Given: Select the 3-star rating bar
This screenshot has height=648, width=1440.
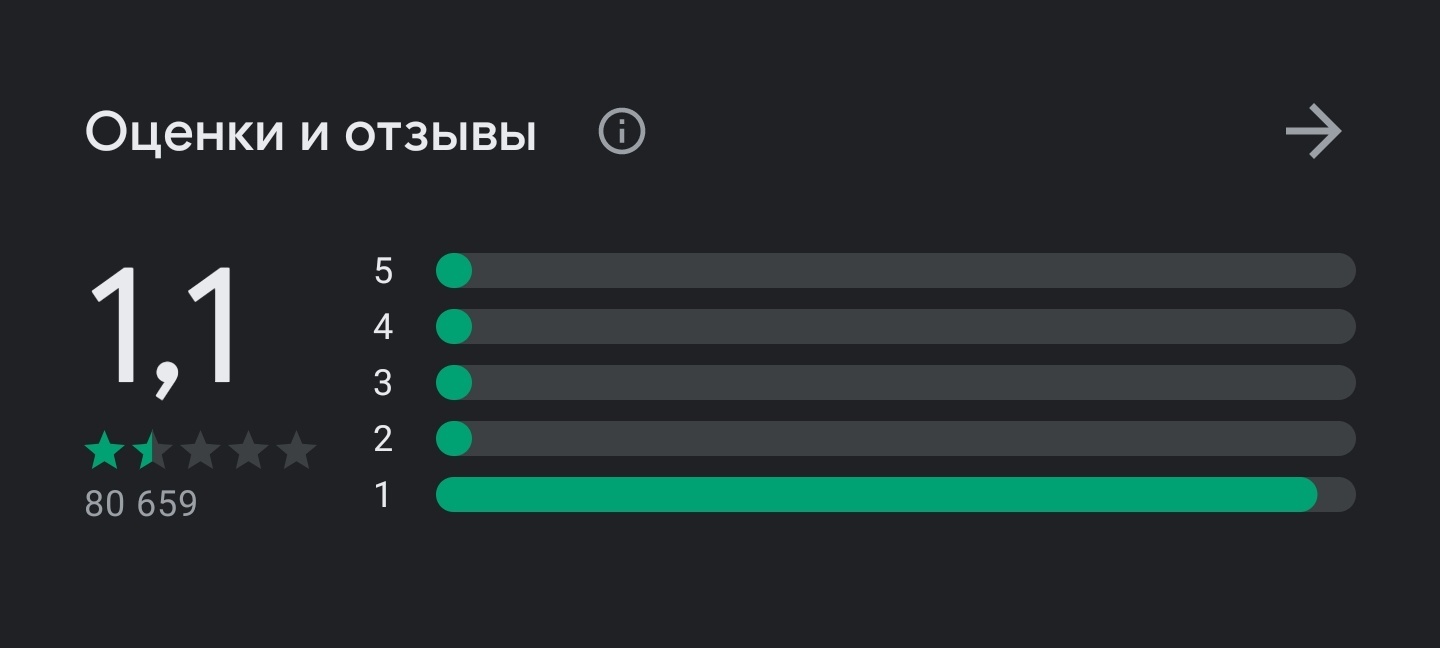Looking at the screenshot, I should pos(896,383).
